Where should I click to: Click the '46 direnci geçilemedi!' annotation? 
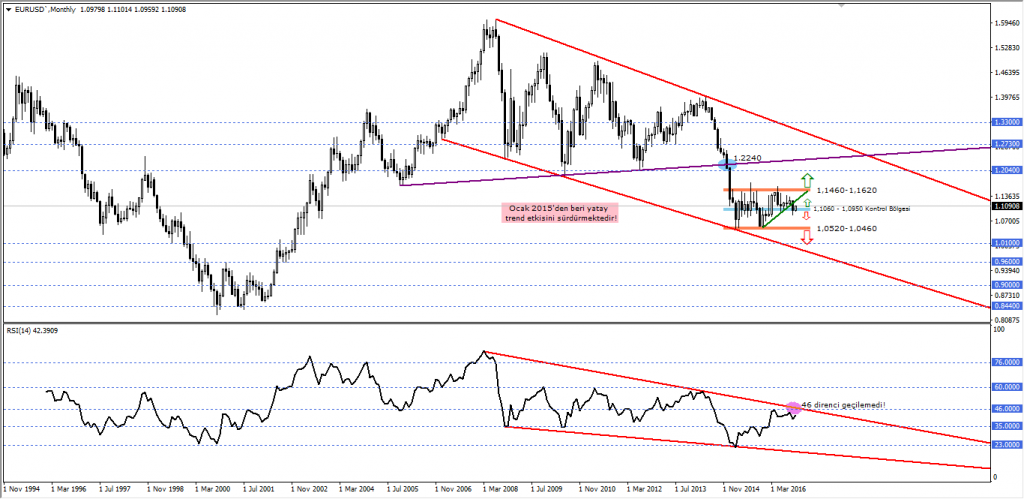[844, 406]
